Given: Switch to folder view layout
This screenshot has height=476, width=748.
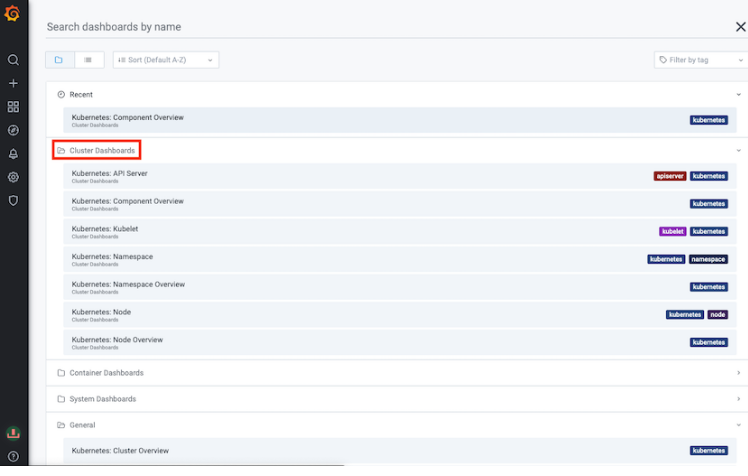Looking at the screenshot, I should pyautogui.click(x=59, y=60).
